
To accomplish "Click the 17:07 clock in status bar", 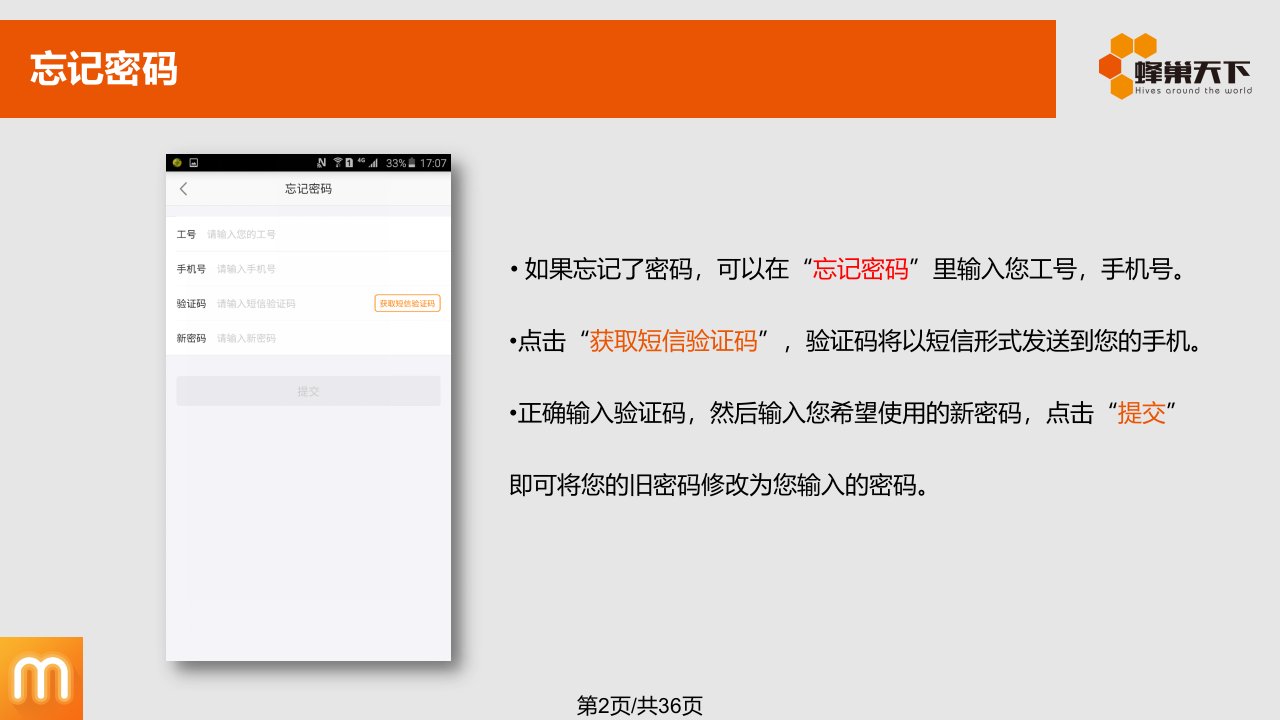I will 433,163.
